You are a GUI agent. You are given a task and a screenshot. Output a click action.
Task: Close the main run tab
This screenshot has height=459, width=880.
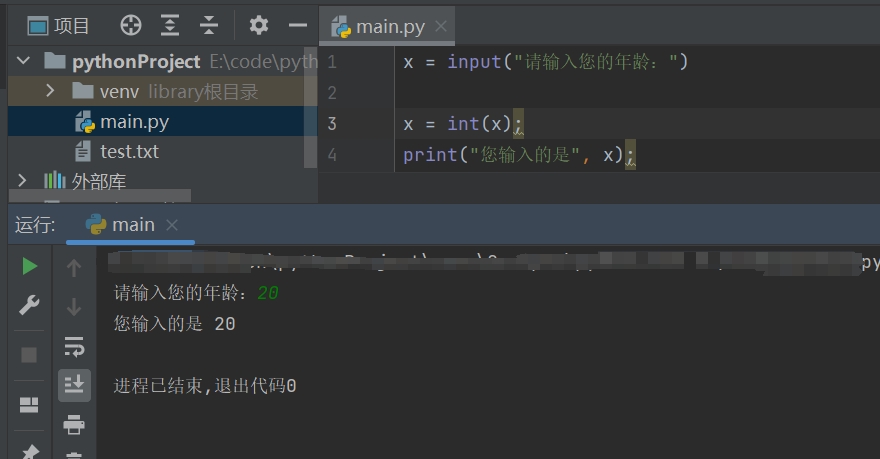coord(172,225)
